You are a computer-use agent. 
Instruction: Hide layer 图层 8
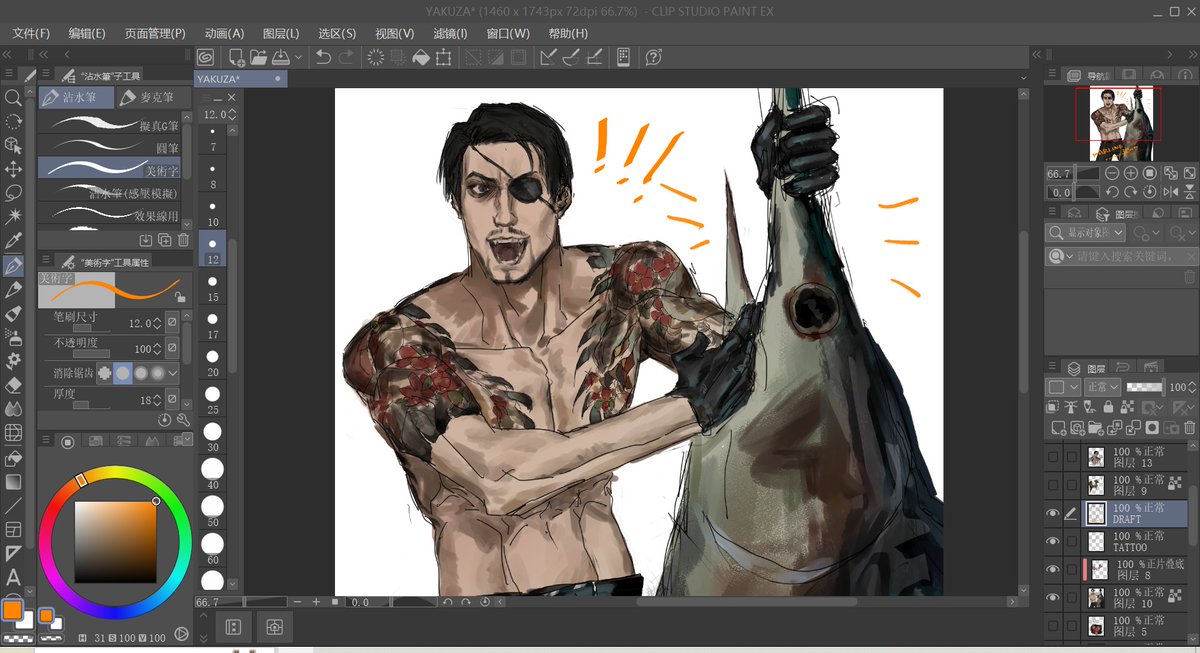1052,569
